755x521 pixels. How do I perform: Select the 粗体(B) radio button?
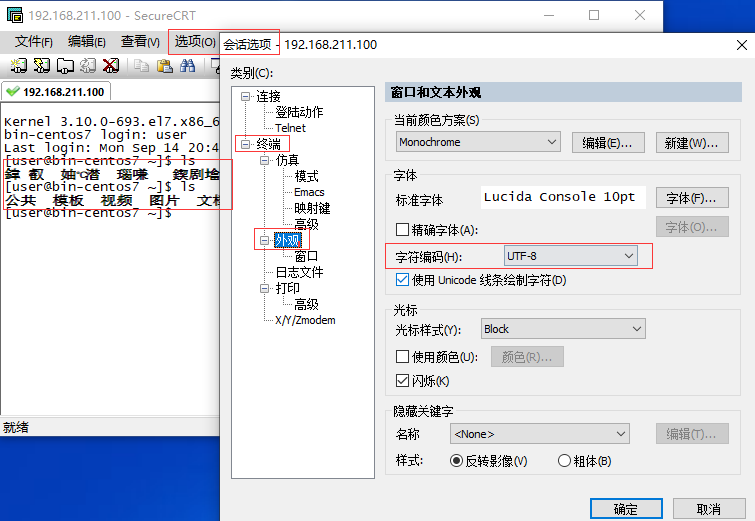coord(564,461)
